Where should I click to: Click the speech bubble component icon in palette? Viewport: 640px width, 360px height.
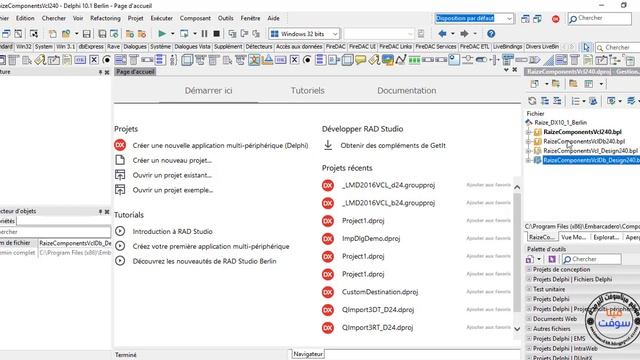click(360, 60)
